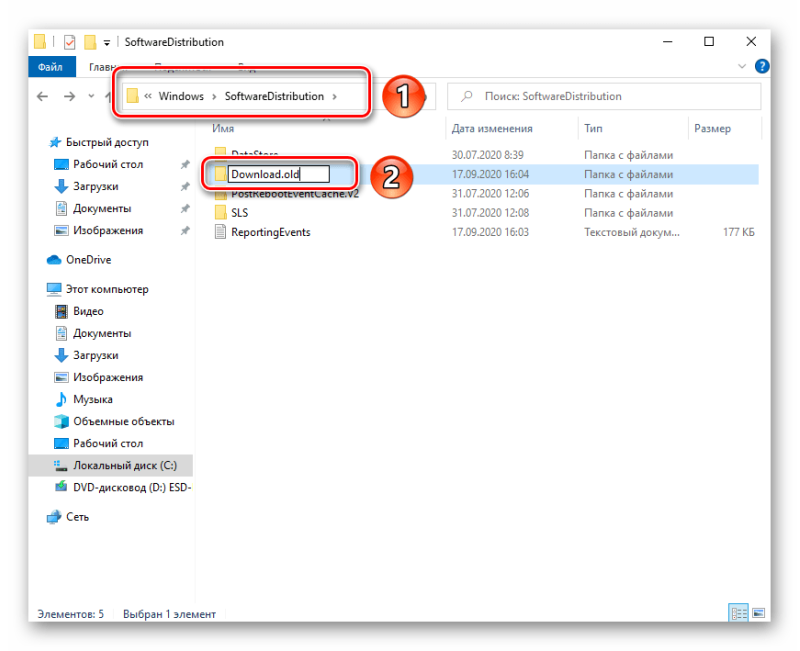Expand the ribbon with the chevron
This screenshot has height=651, width=800.
pos(742,66)
